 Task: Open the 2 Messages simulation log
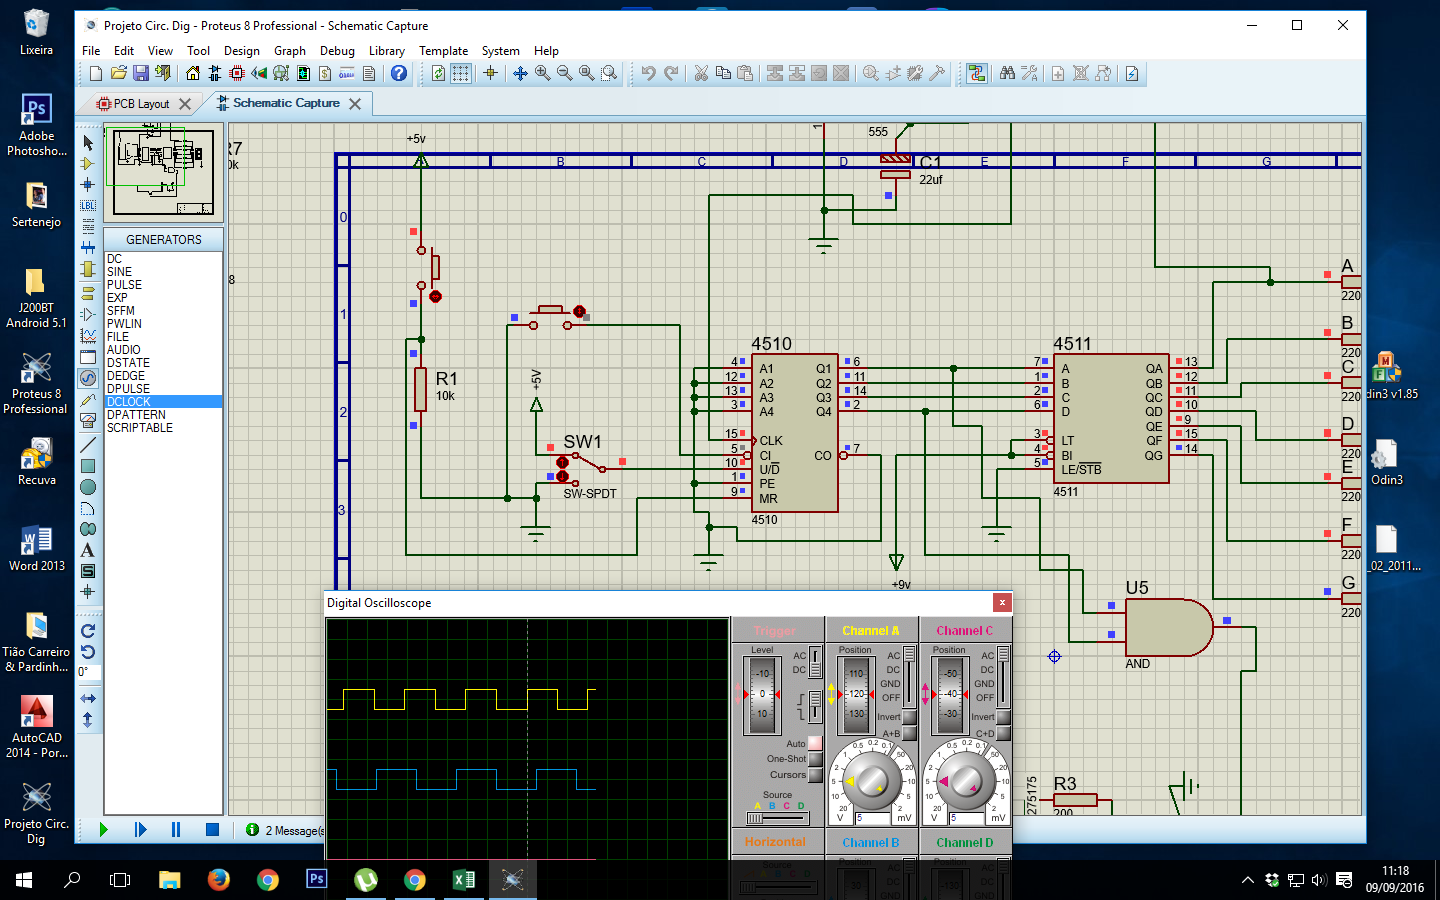[x=286, y=830]
